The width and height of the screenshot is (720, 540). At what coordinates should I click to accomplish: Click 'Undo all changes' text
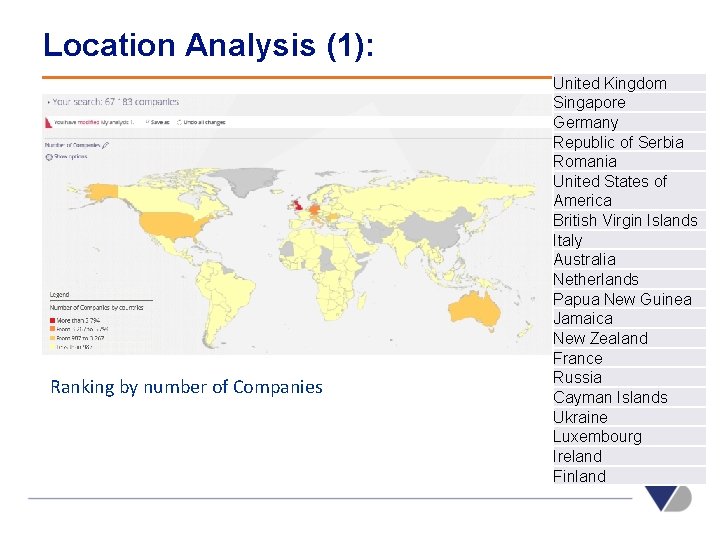204,122
